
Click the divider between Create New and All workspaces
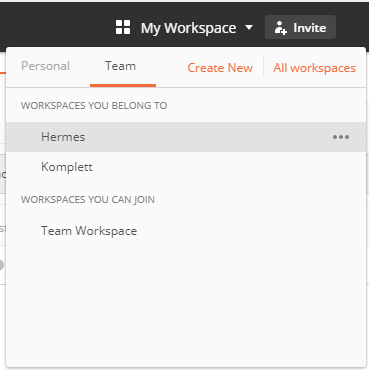[263, 67]
